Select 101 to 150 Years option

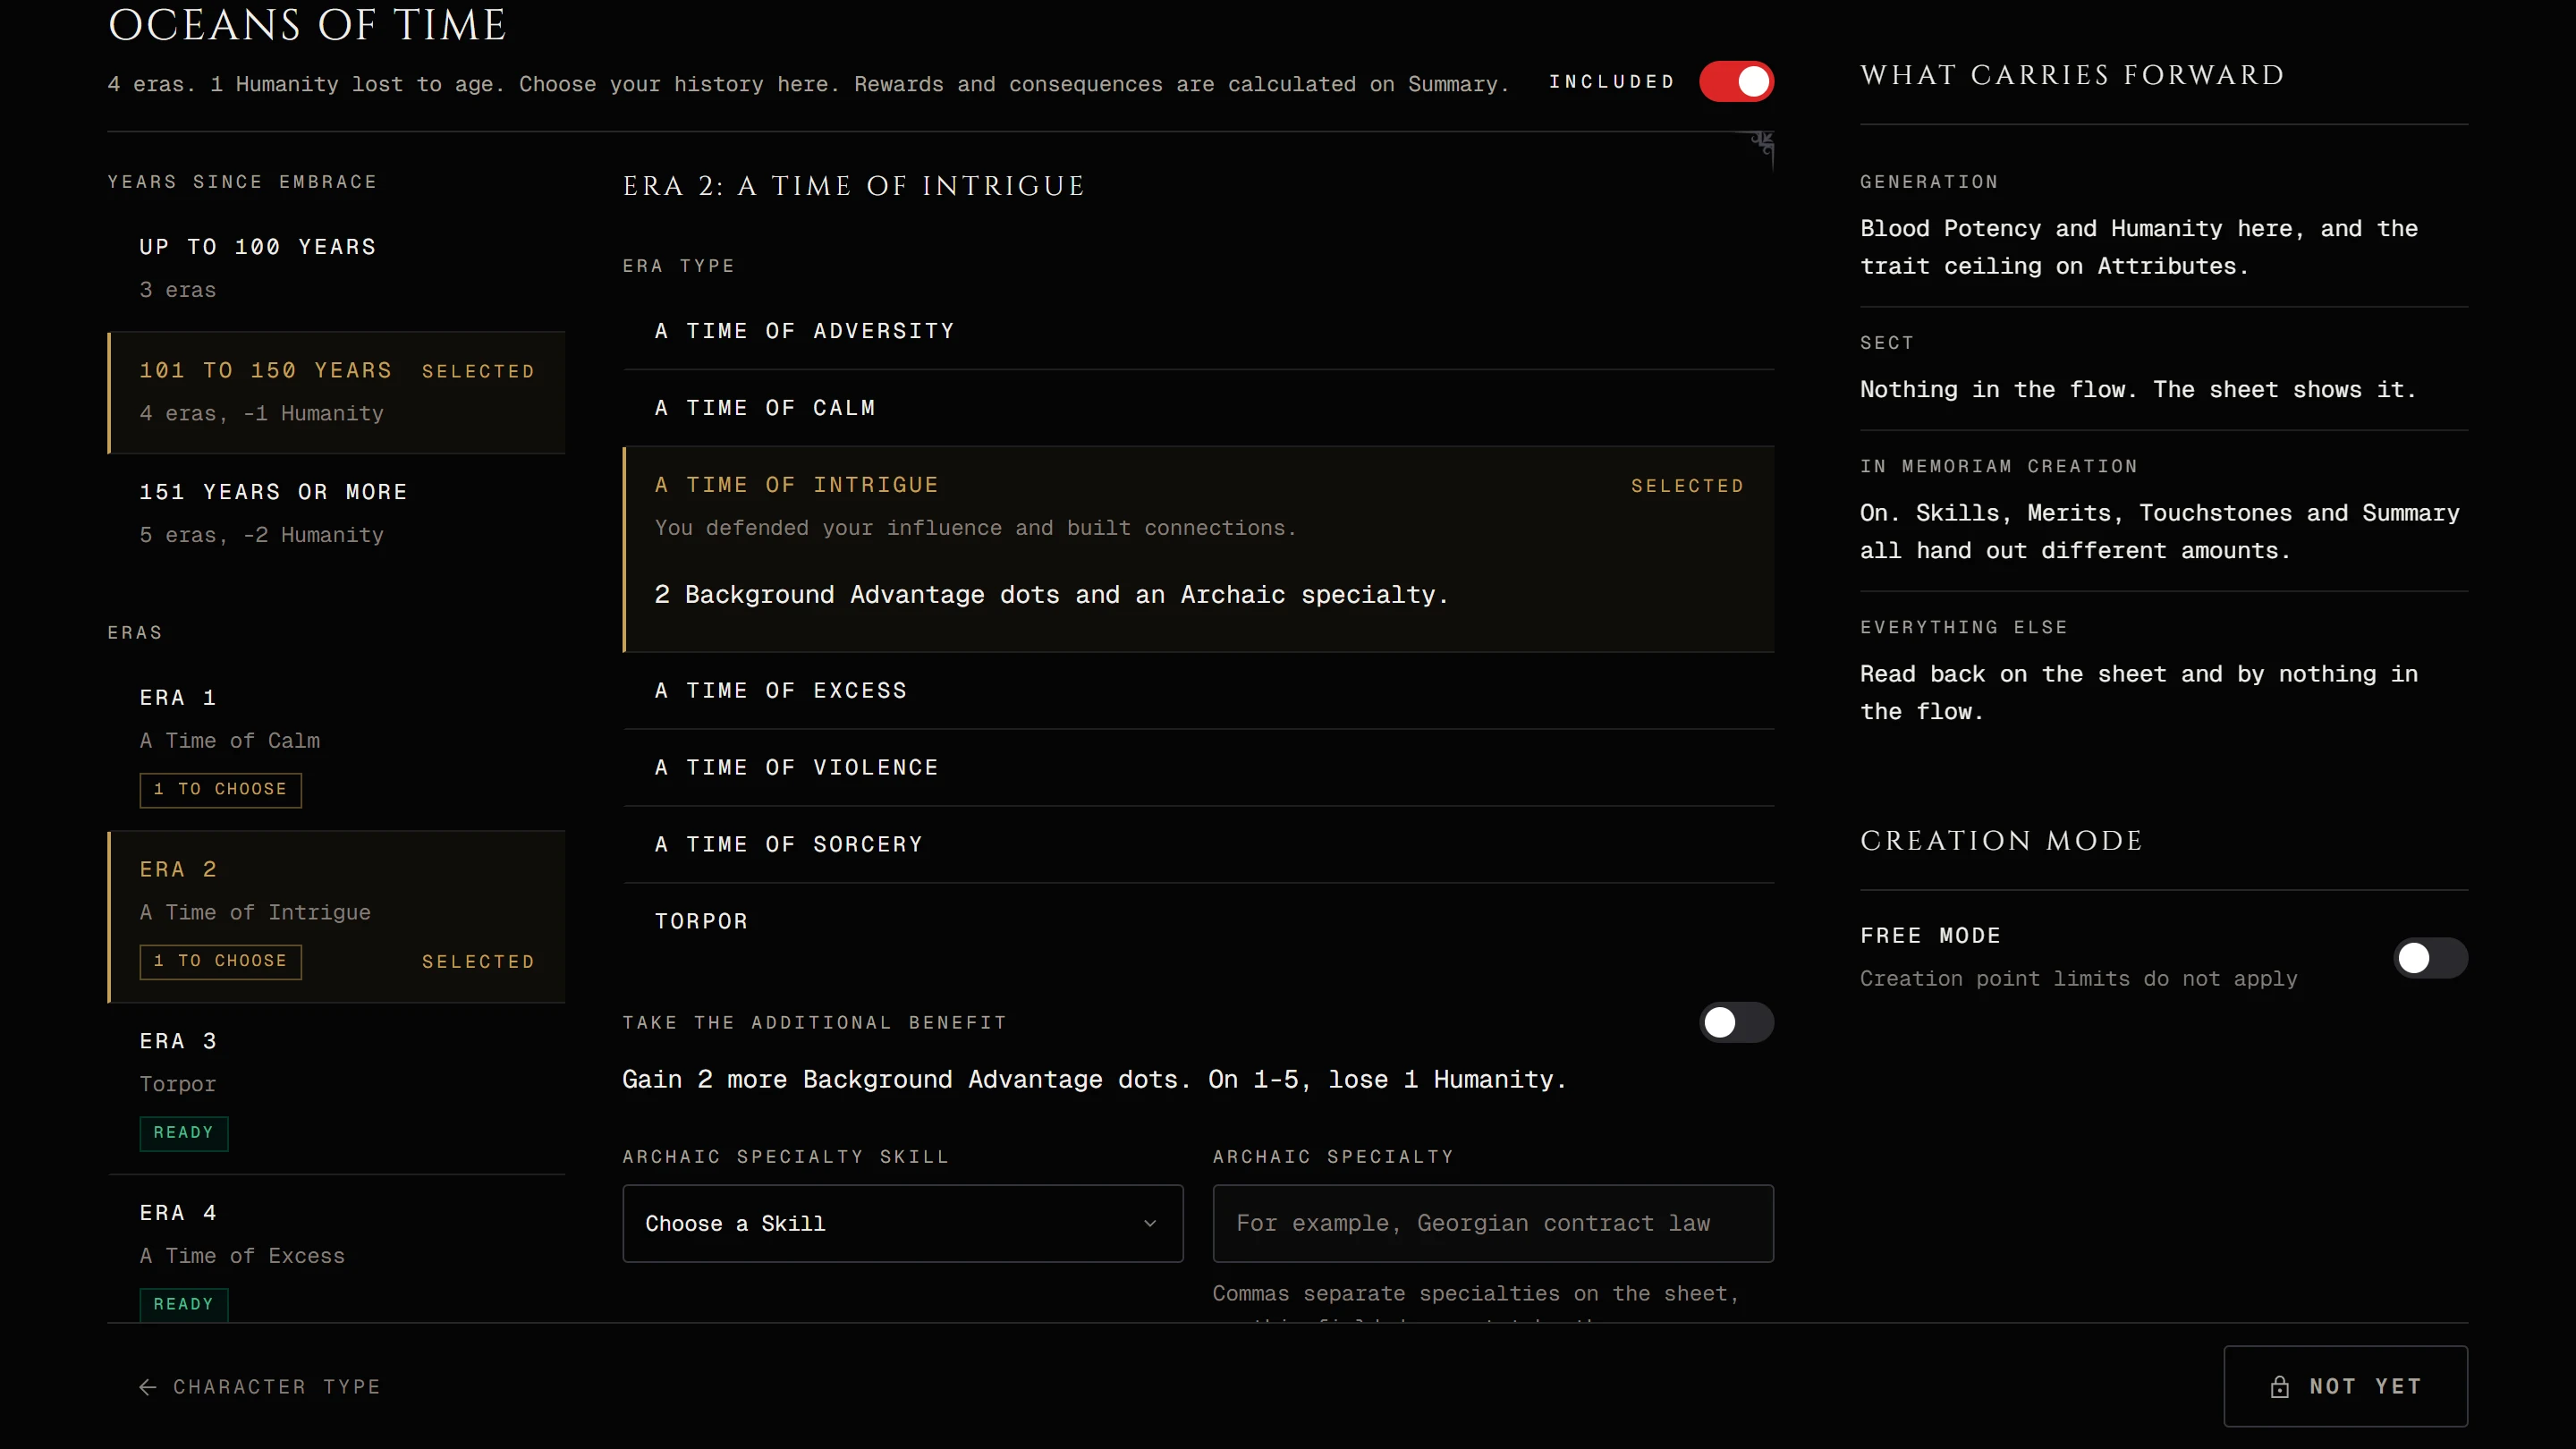(x=336, y=392)
